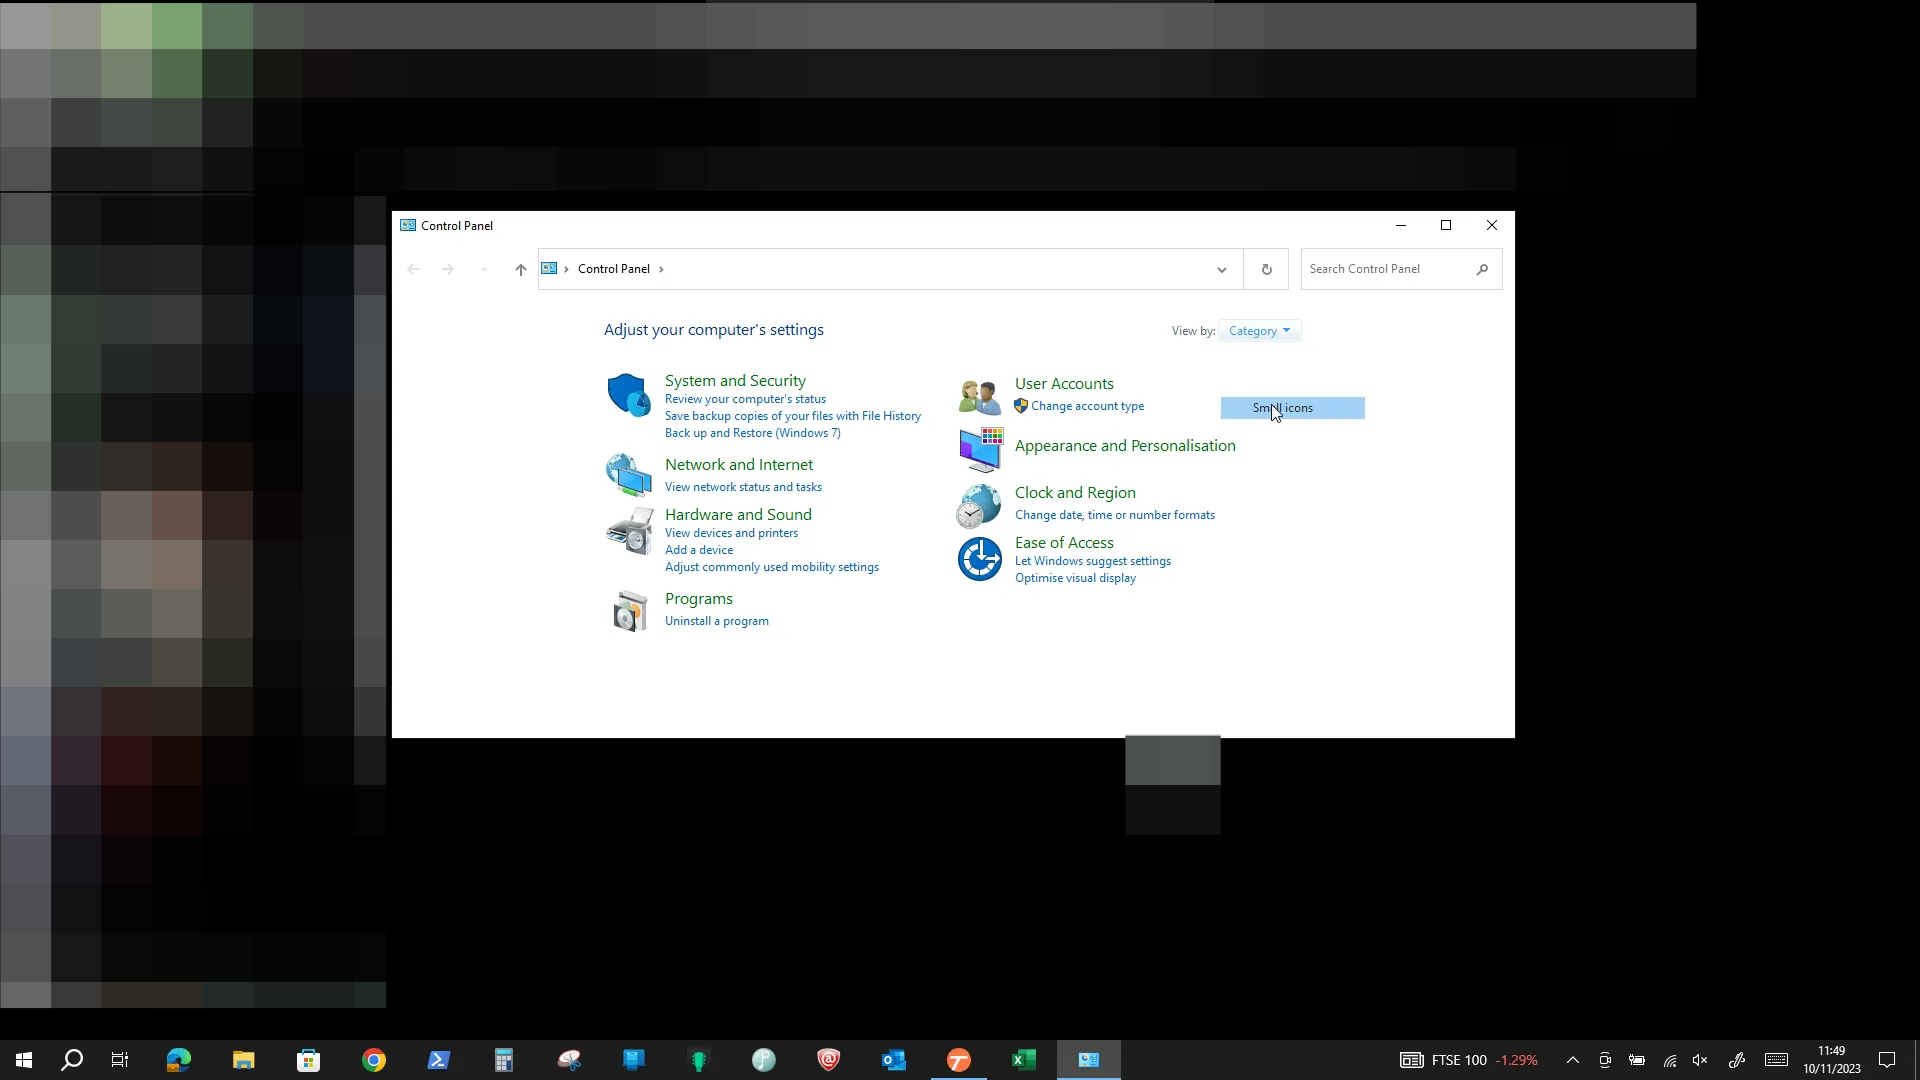Open System and Security category
Viewport: 1920px width, 1080px height.
pyautogui.click(x=735, y=380)
